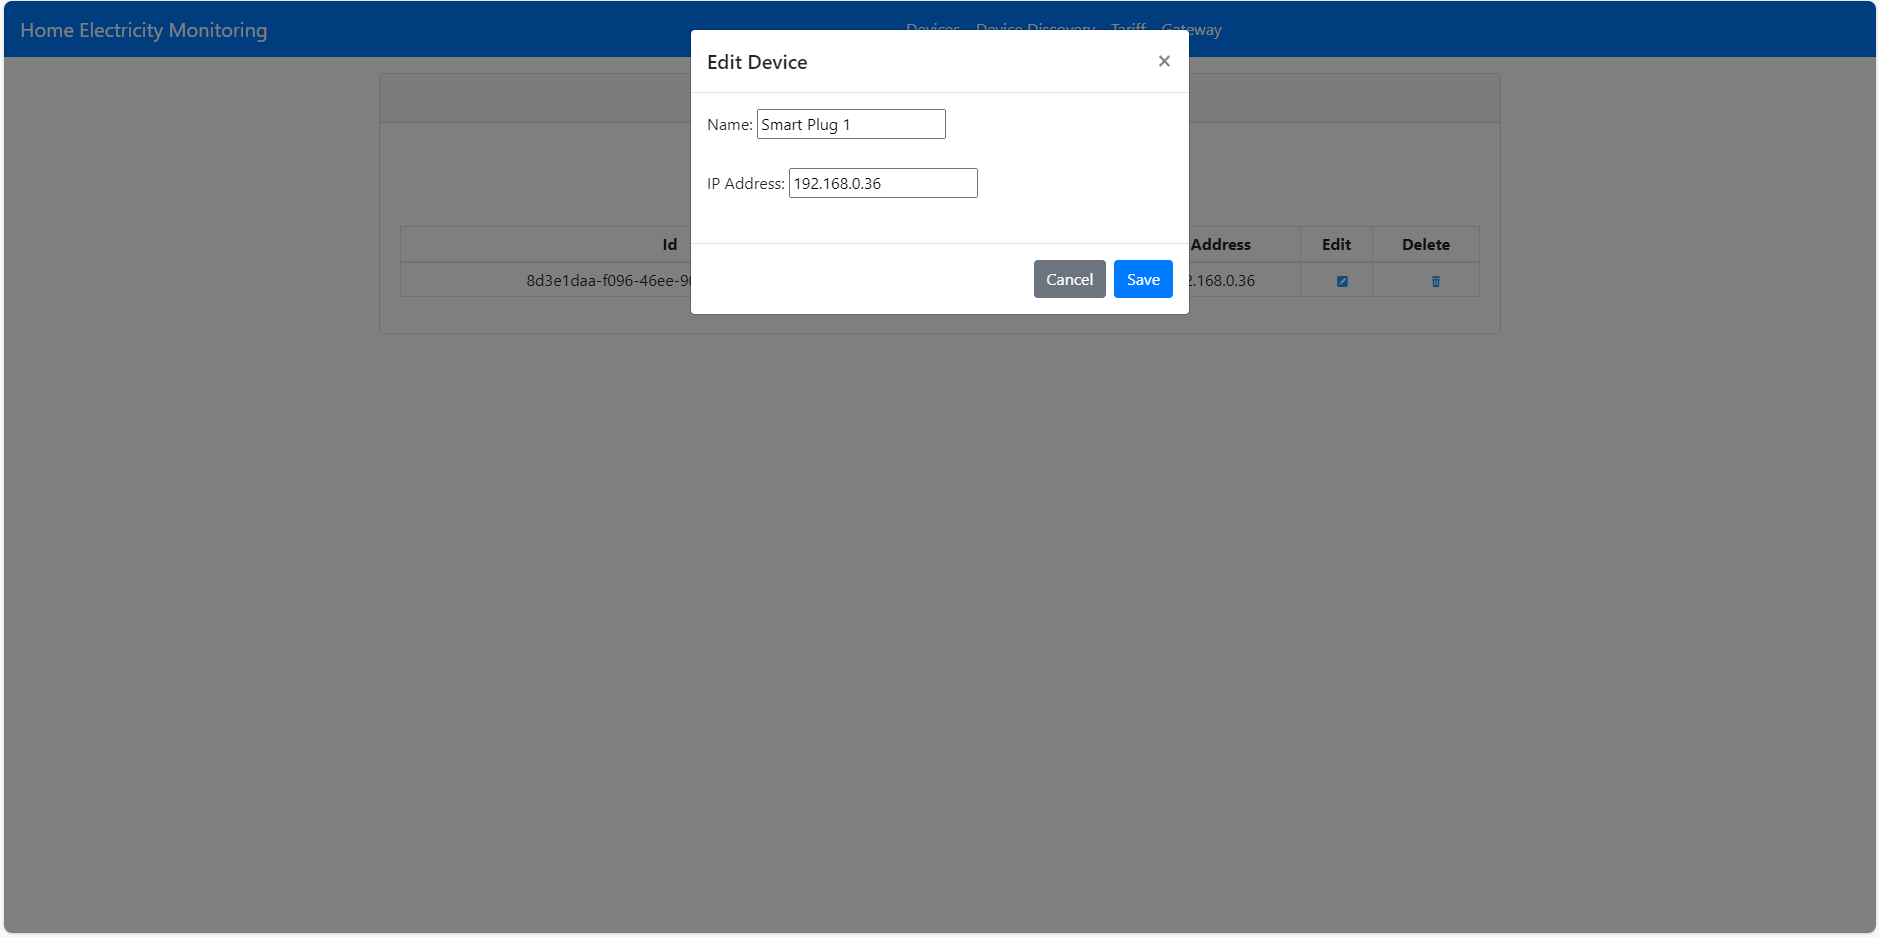Click the Id column header in the table
The height and width of the screenshot is (937, 1879).
(x=668, y=244)
